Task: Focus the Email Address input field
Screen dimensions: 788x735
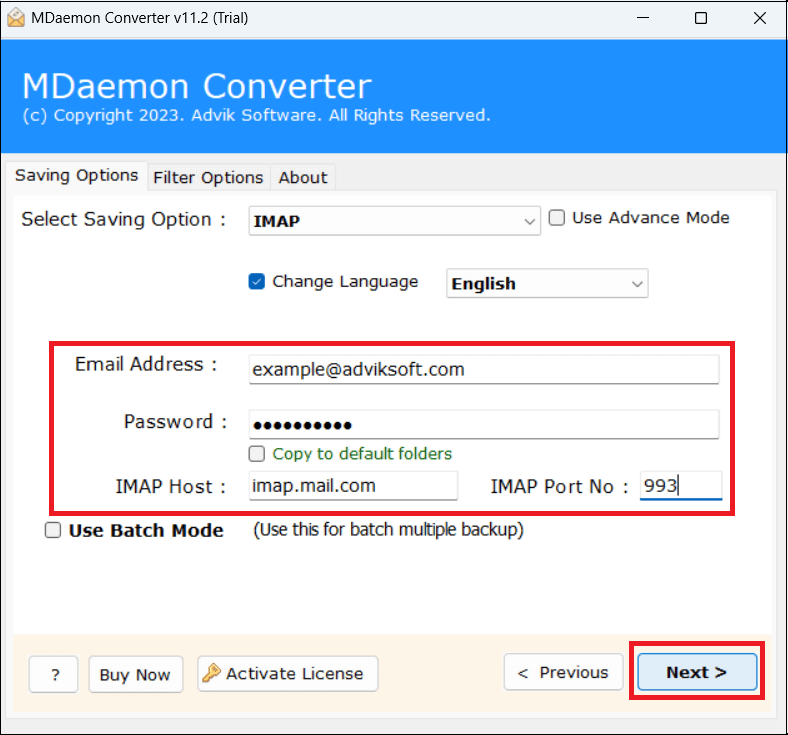Action: coord(484,369)
